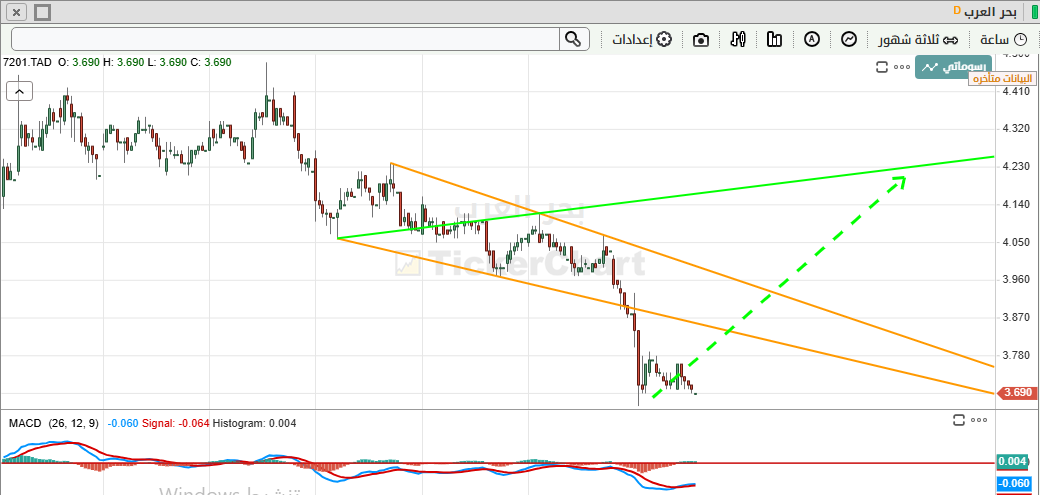1040x495 pixels.
Task: Toggle fullscreen icon on MACD panel
Action: click(x=958, y=419)
